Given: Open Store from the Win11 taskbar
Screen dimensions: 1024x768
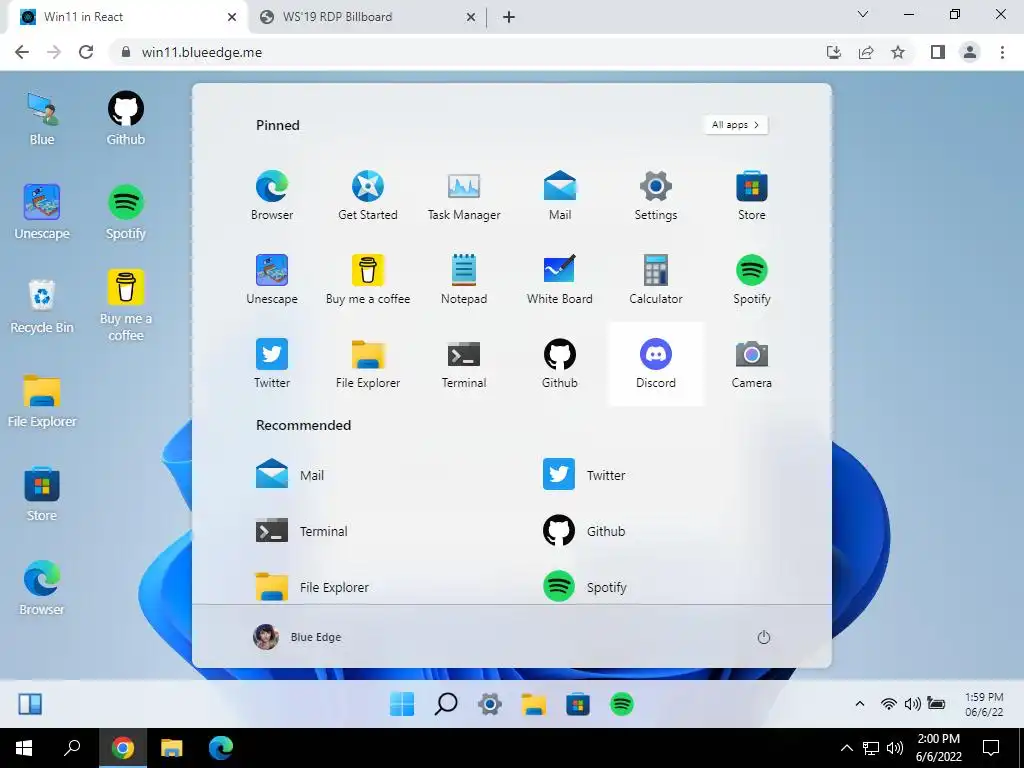Looking at the screenshot, I should point(578,704).
